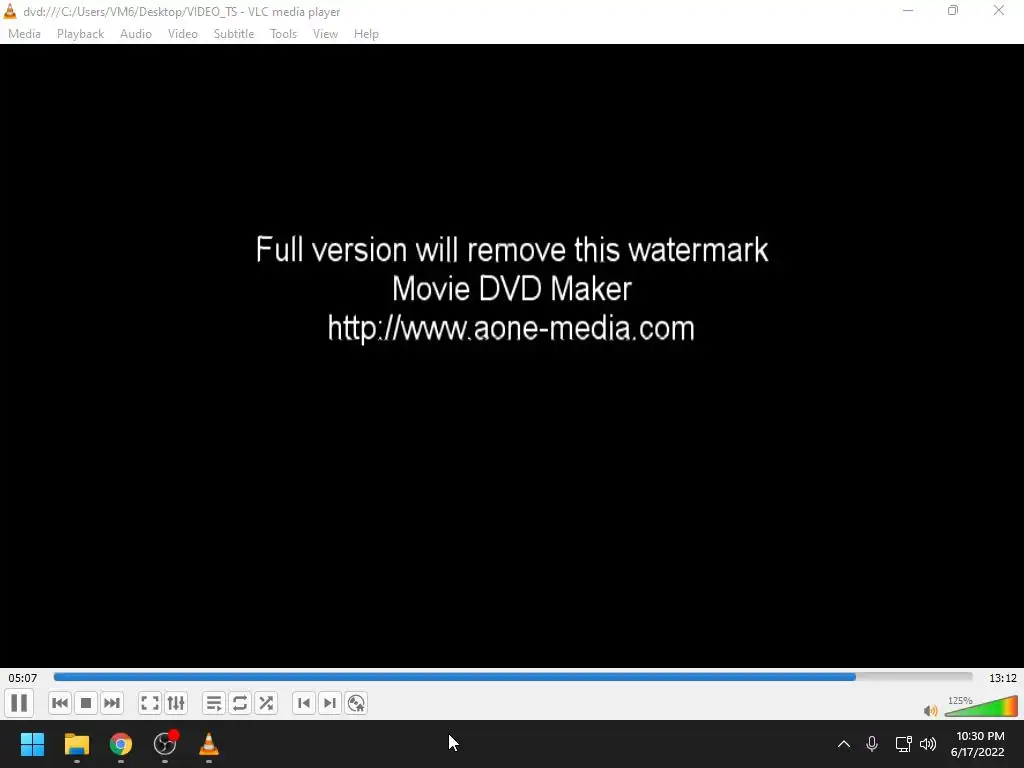1024x768 pixels.
Task: Show extended settings and effects
Action: coord(176,703)
